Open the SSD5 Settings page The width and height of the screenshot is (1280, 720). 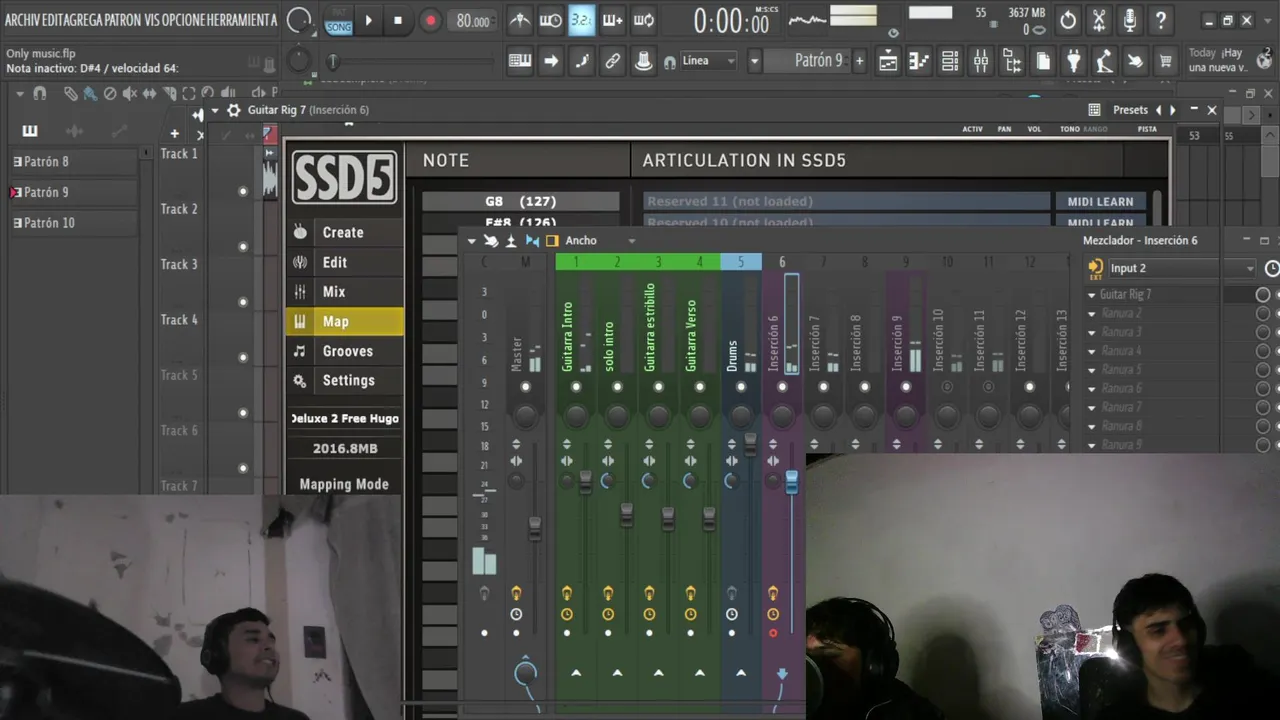click(344, 380)
